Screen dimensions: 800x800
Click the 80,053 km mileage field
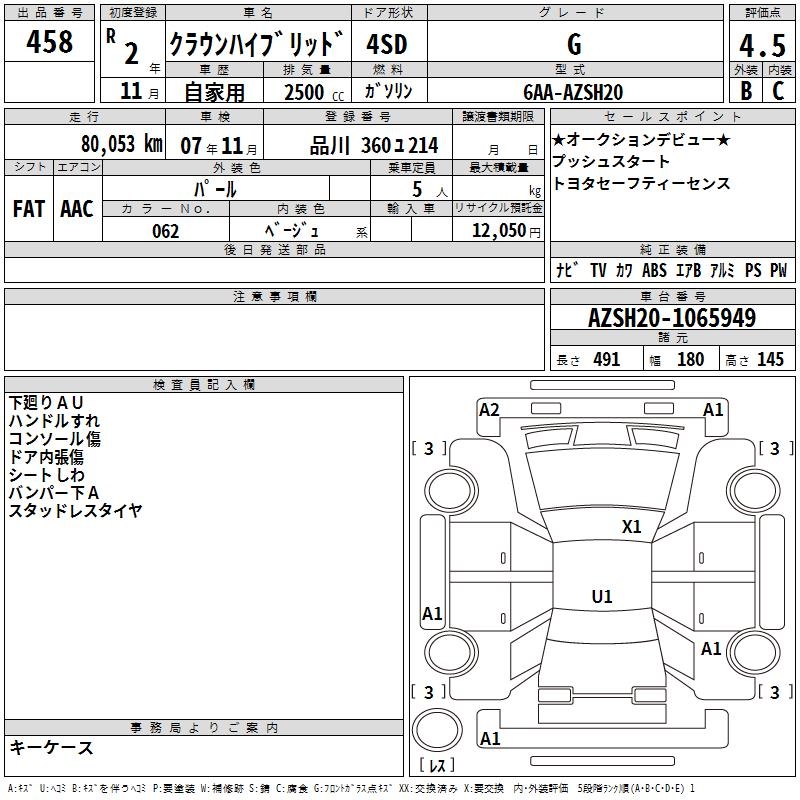121,144
